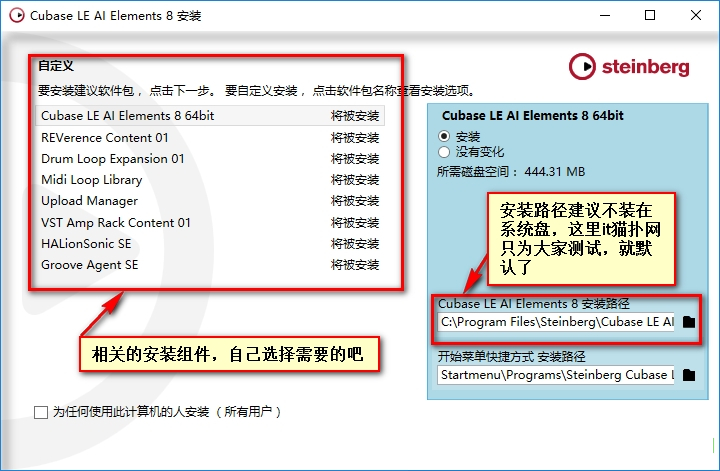Browse folder for Start menu shortcut path
The width and height of the screenshot is (720, 471).
click(689, 375)
